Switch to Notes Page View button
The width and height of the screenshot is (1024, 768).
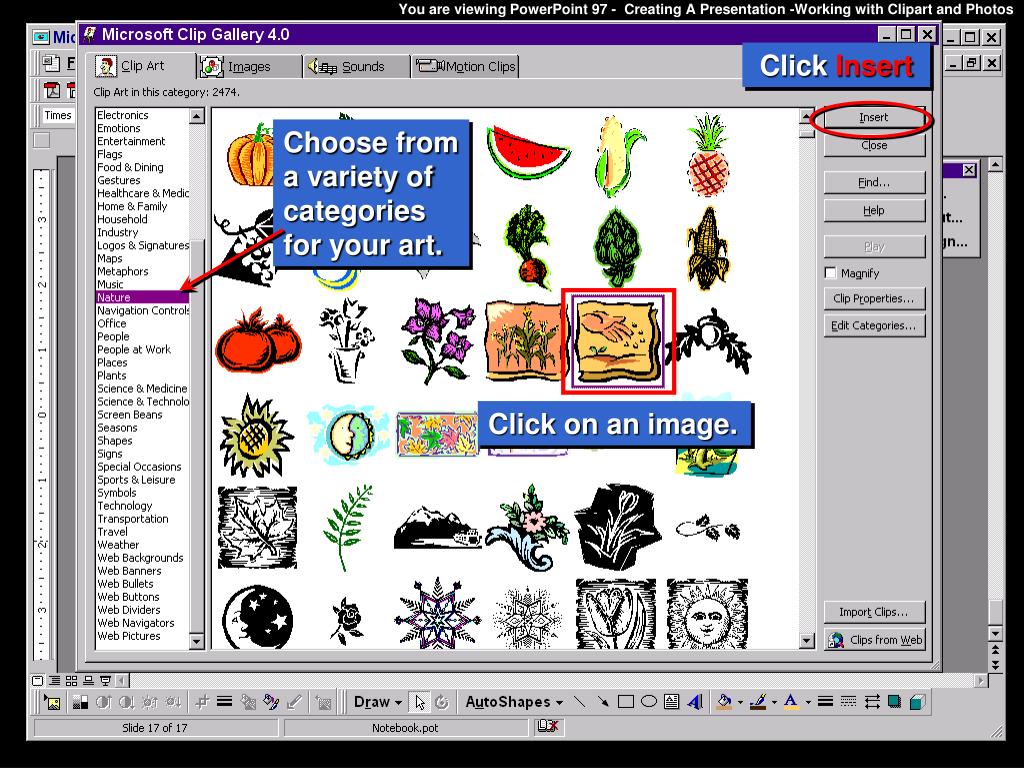click(x=88, y=680)
